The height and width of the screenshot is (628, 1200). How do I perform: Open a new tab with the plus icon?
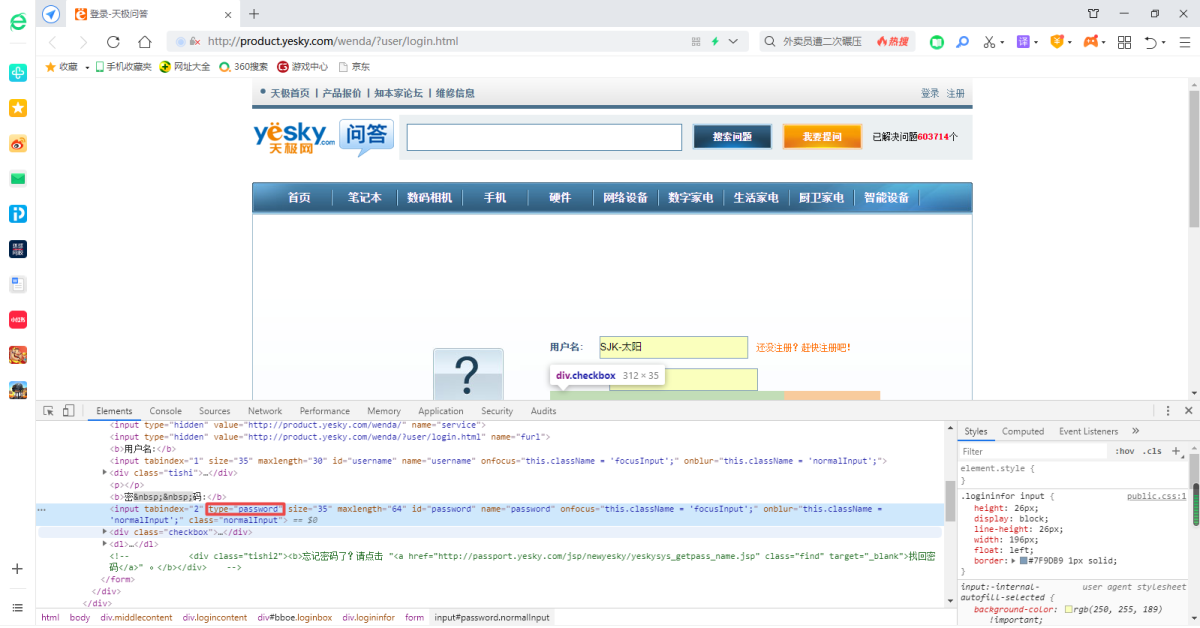[x=254, y=14]
